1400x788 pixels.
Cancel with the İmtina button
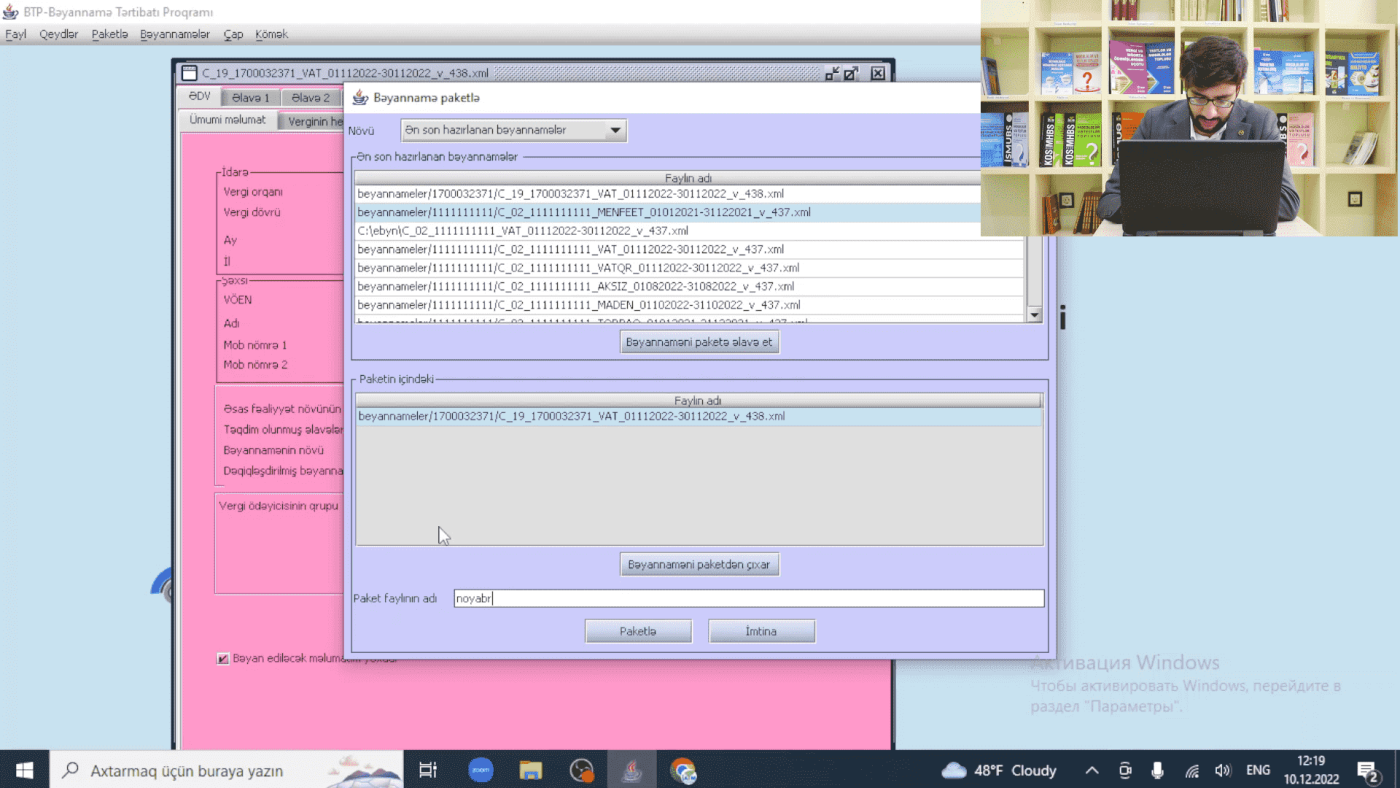click(761, 631)
